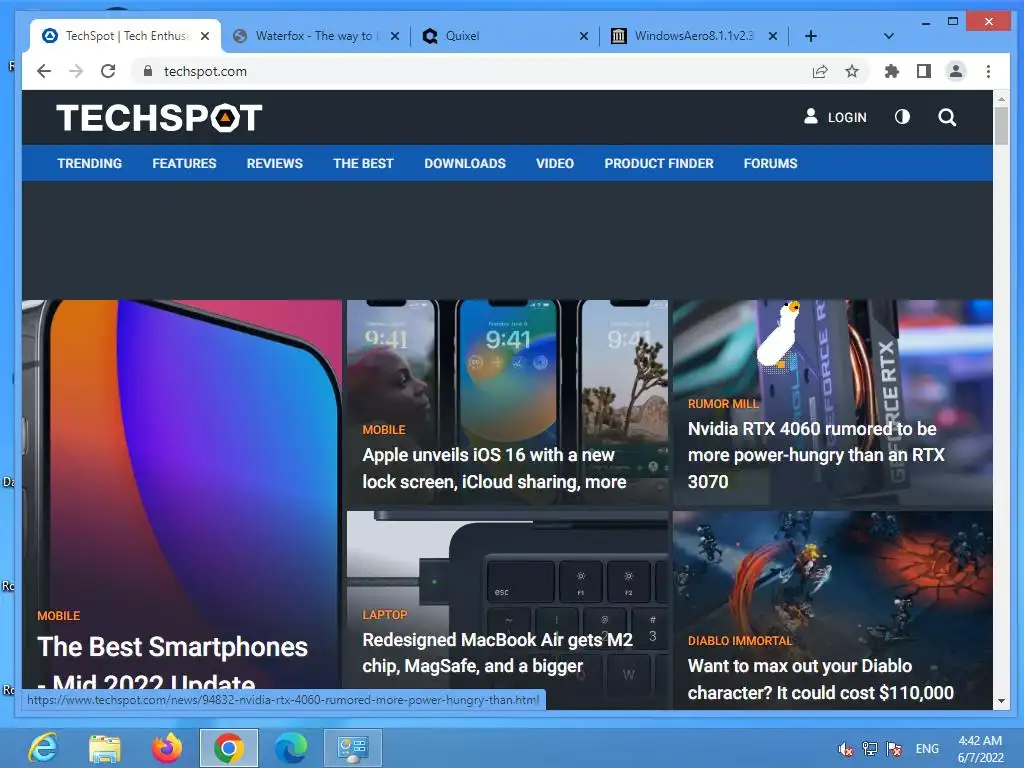Close the Waterfox tab
The height and width of the screenshot is (768, 1024).
(394, 36)
